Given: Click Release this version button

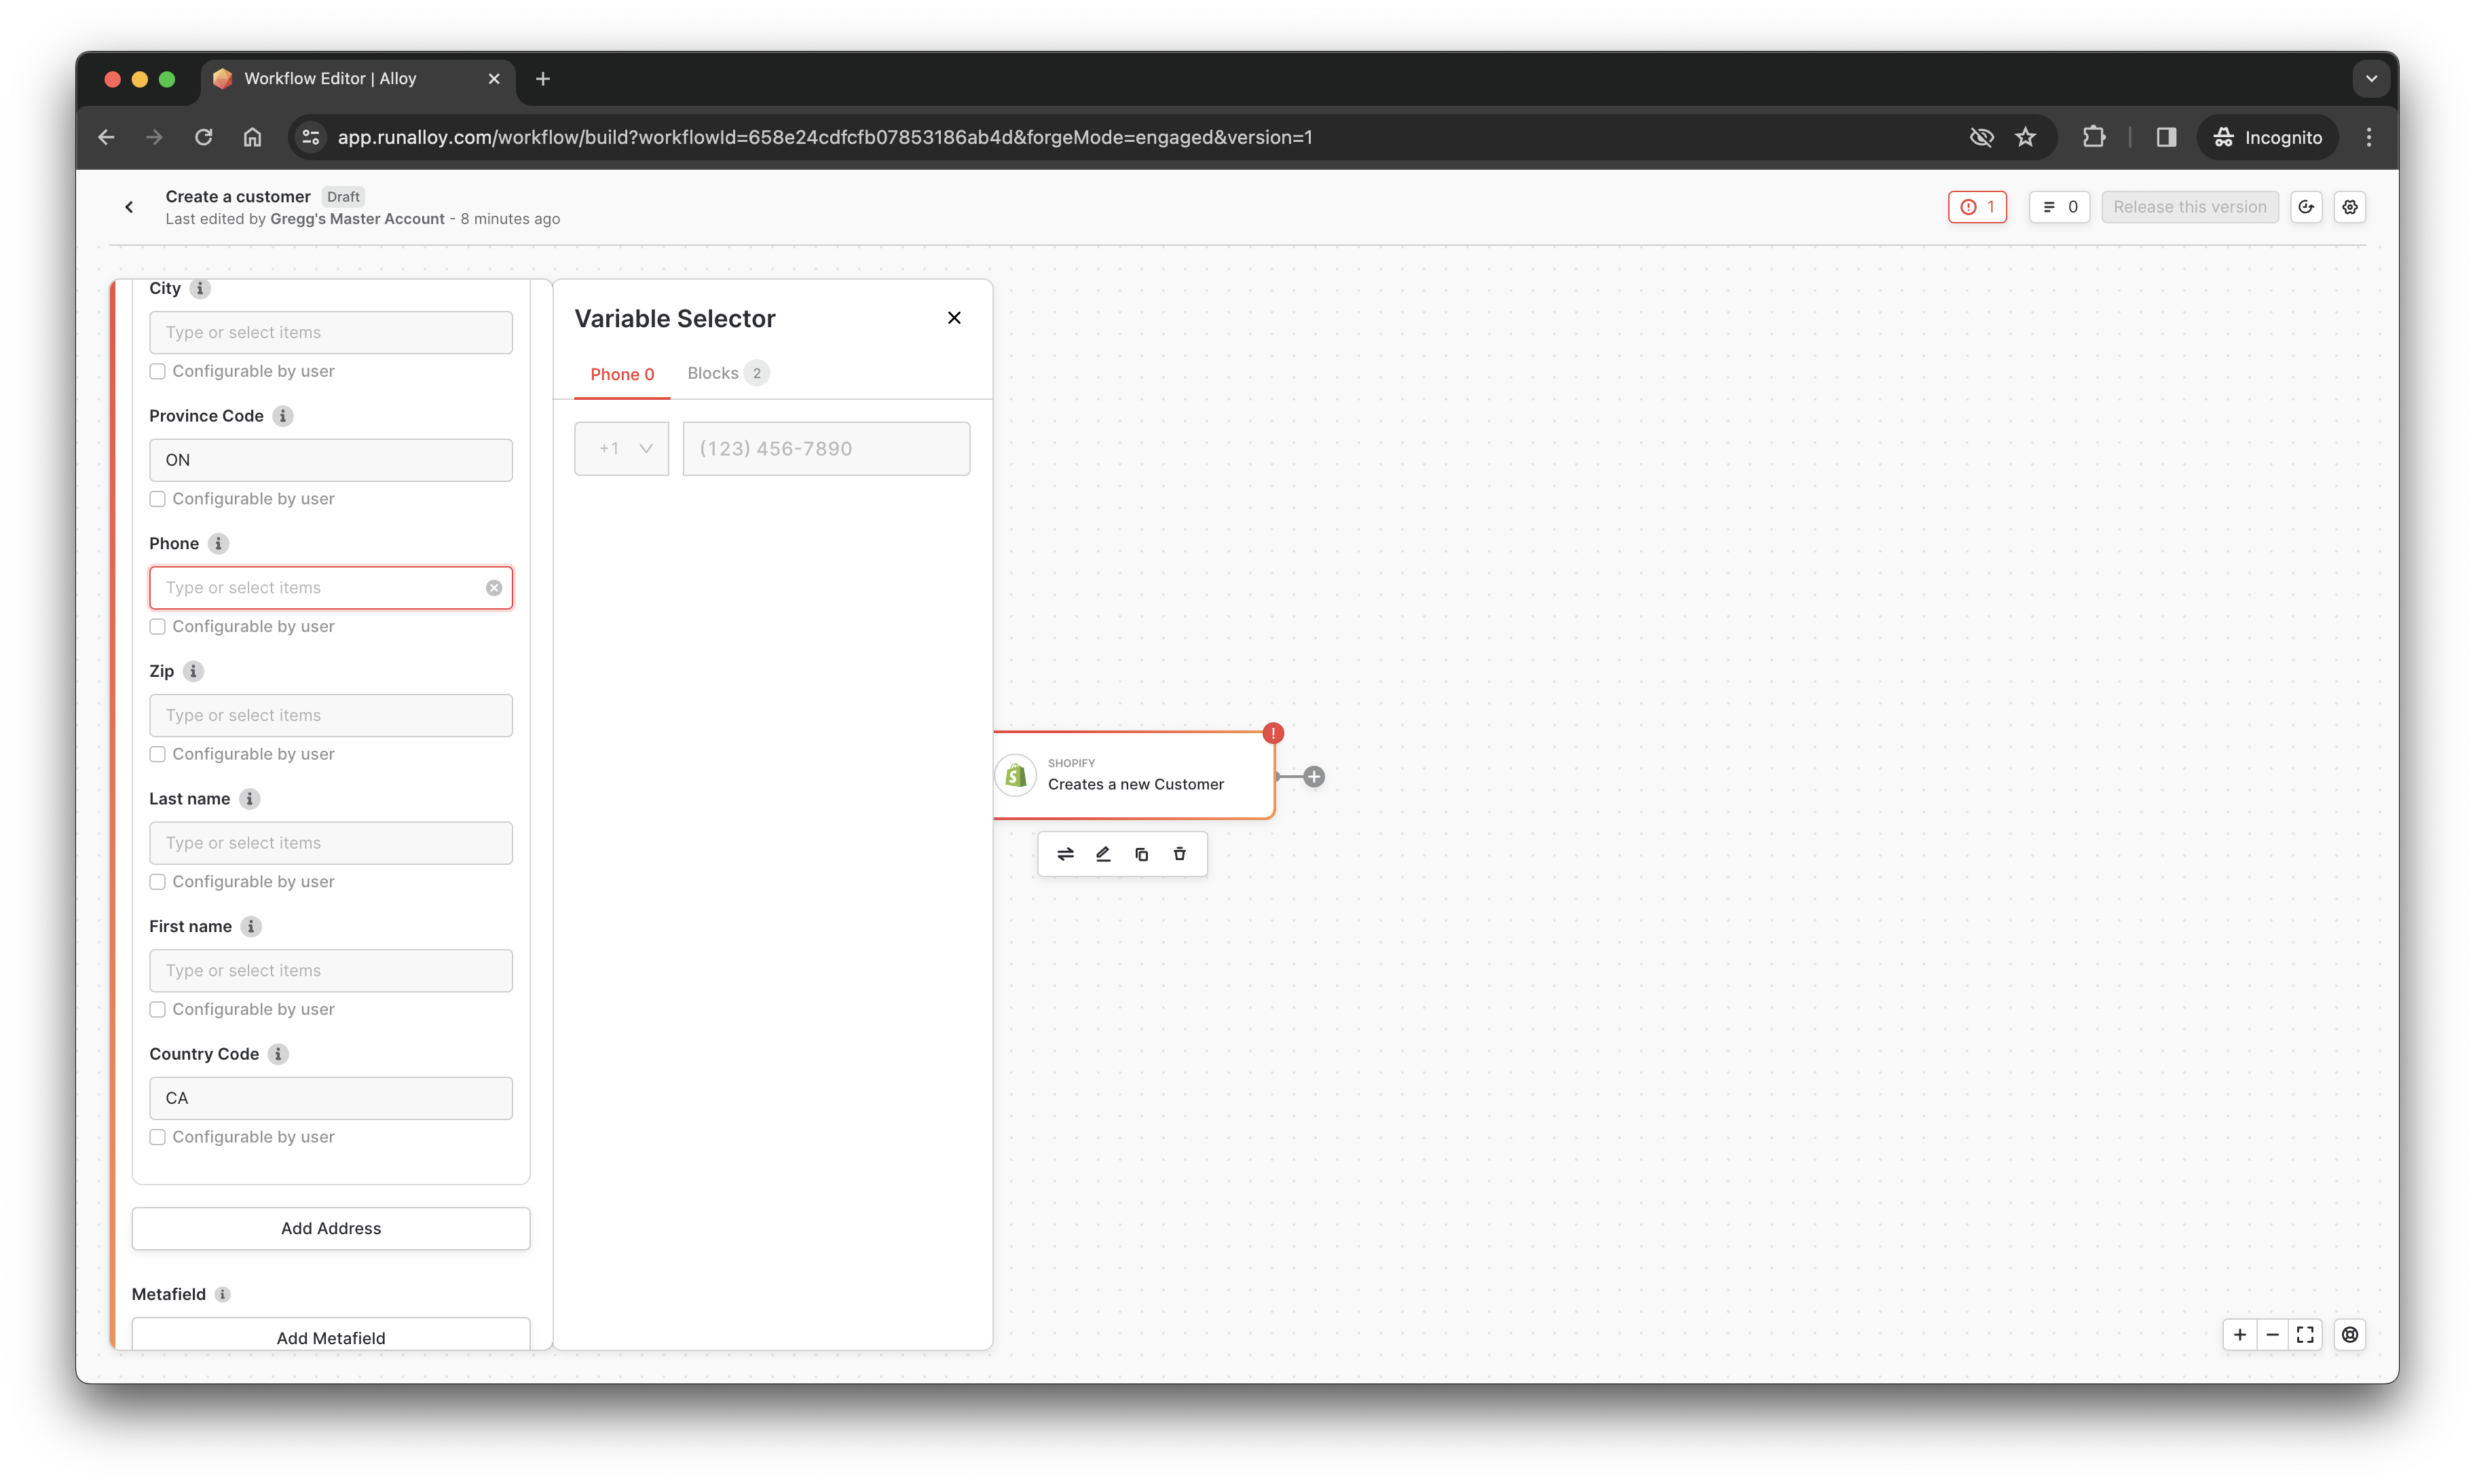Looking at the screenshot, I should pyautogui.click(x=2189, y=207).
